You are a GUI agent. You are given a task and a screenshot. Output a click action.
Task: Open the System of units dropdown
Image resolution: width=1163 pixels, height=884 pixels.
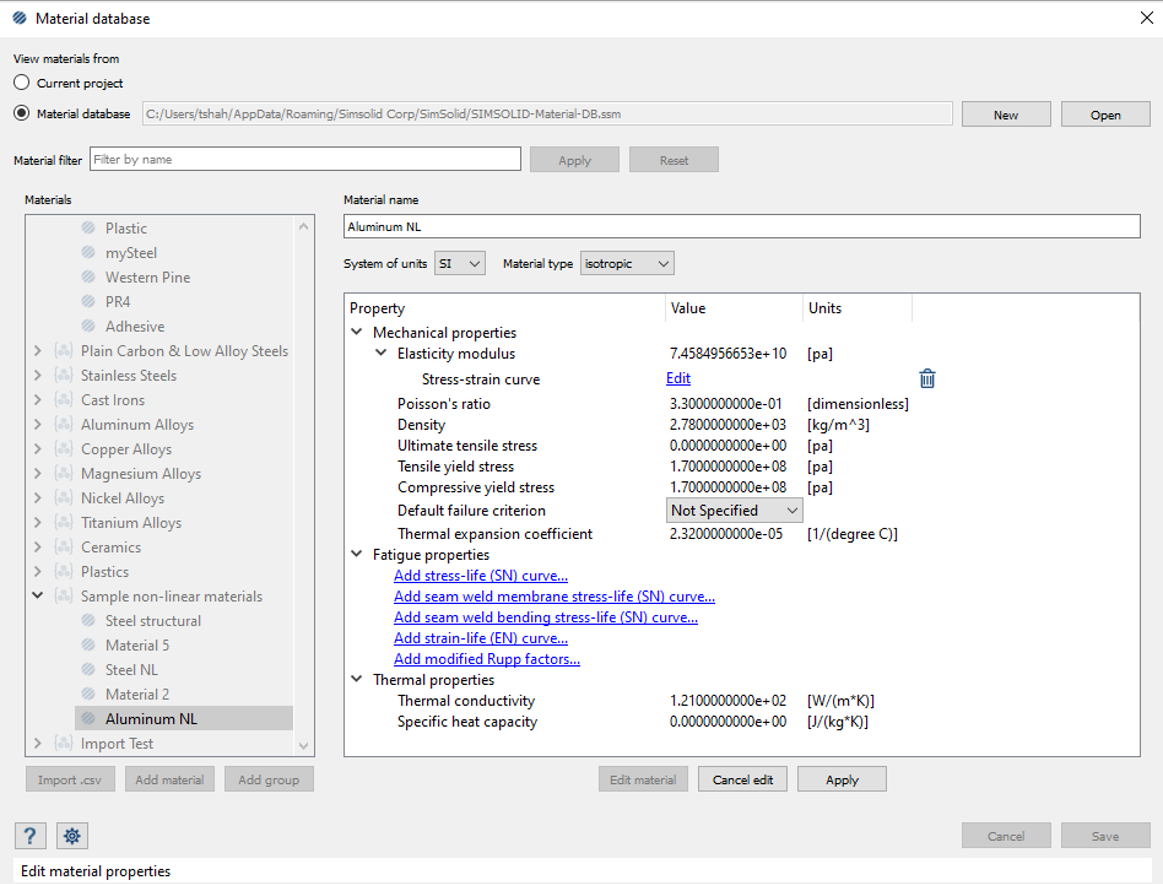[x=460, y=264]
